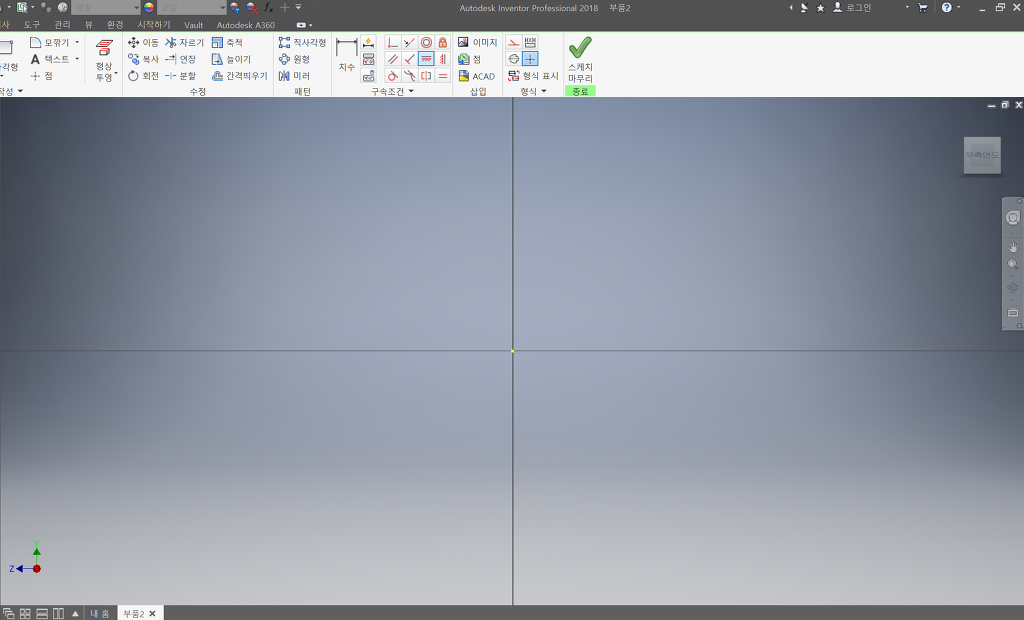Open the 관리 (Manage) ribbon tab
Image resolution: width=1024 pixels, height=620 pixels.
pyautogui.click(x=62, y=25)
